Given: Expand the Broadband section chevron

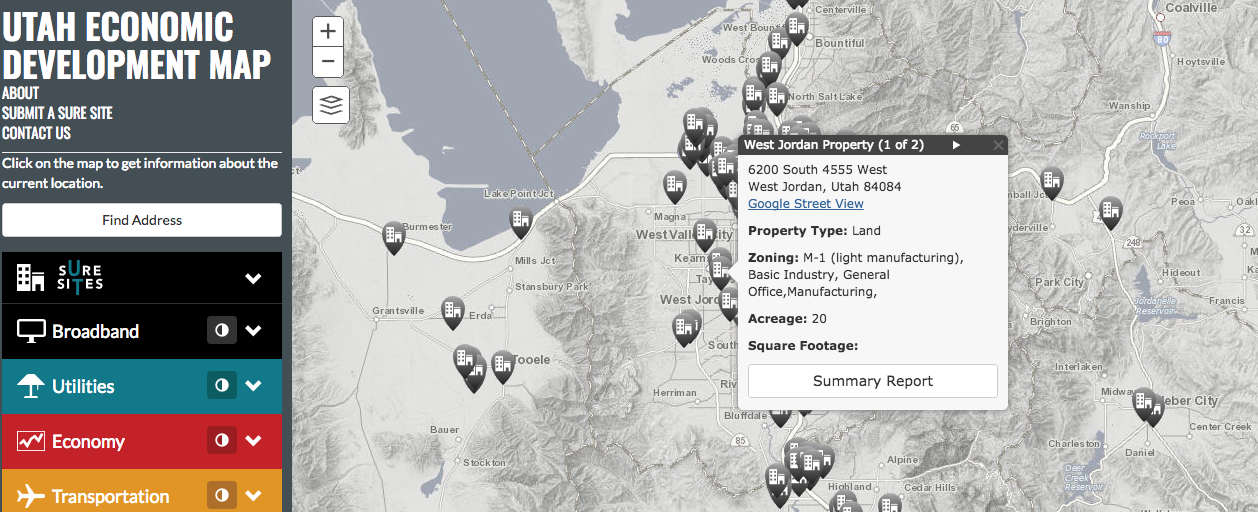Looking at the screenshot, I should [254, 331].
